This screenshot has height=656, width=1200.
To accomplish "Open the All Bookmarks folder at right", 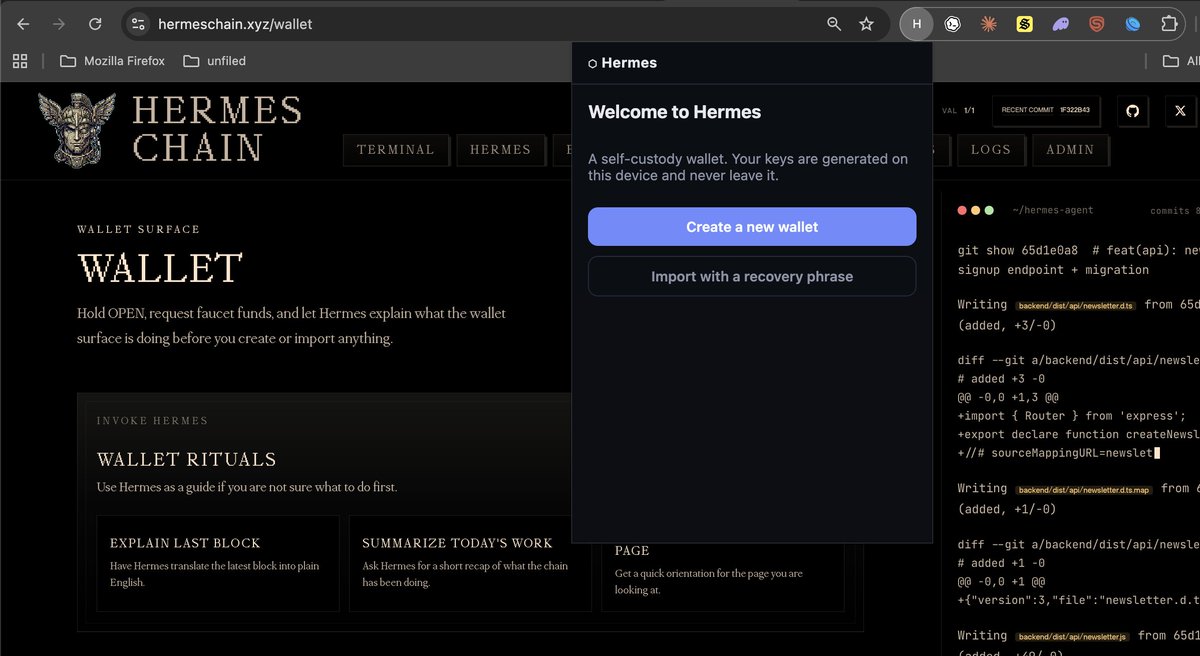I will [1180, 61].
